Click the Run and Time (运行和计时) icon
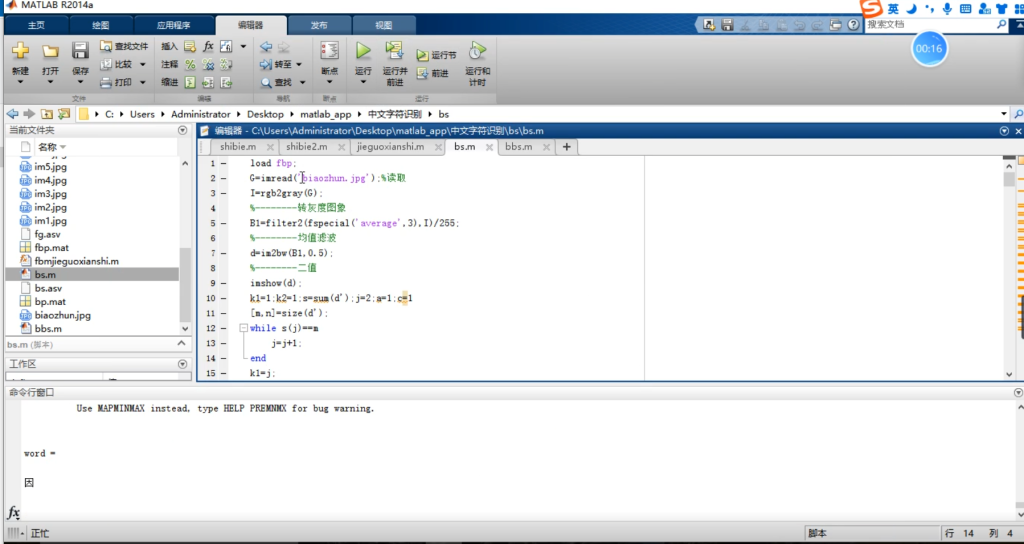This screenshot has height=544, width=1024. pyautogui.click(x=477, y=51)
